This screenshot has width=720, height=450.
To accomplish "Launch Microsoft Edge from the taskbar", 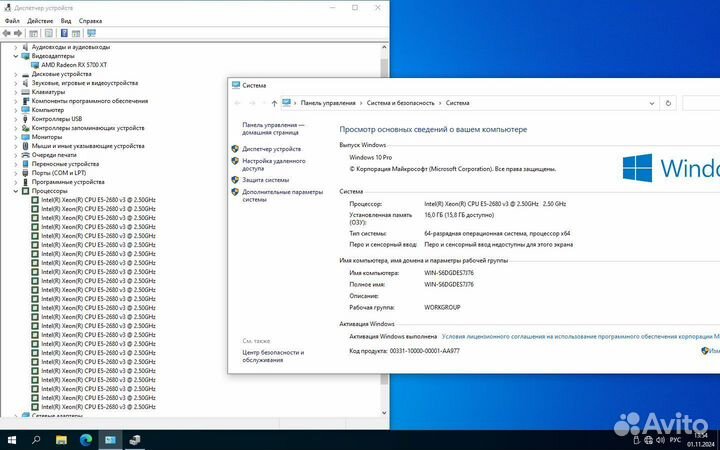I will coord(86,440).
